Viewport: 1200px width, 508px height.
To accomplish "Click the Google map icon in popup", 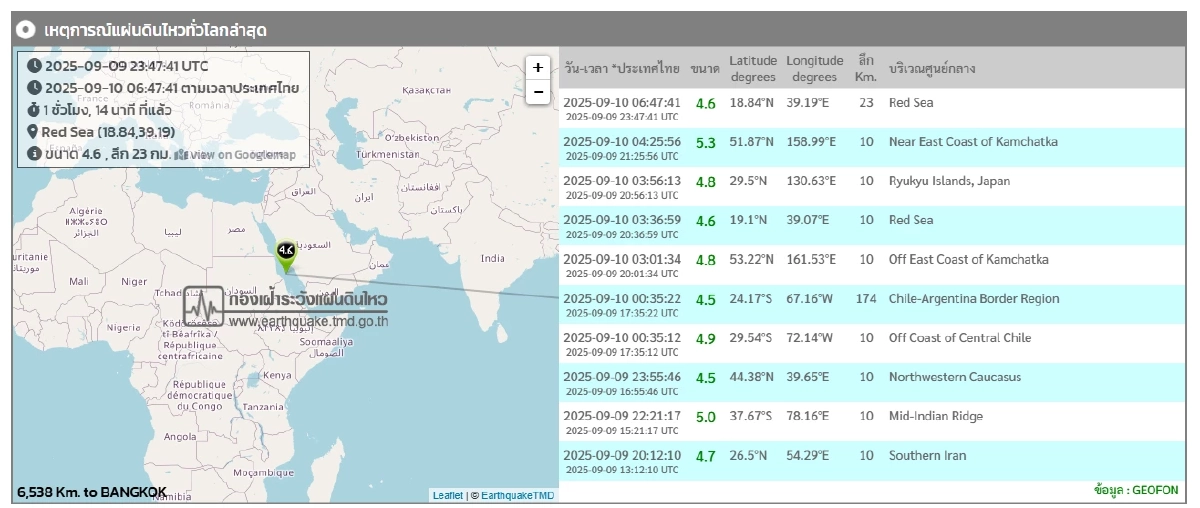I will [180, 155].
